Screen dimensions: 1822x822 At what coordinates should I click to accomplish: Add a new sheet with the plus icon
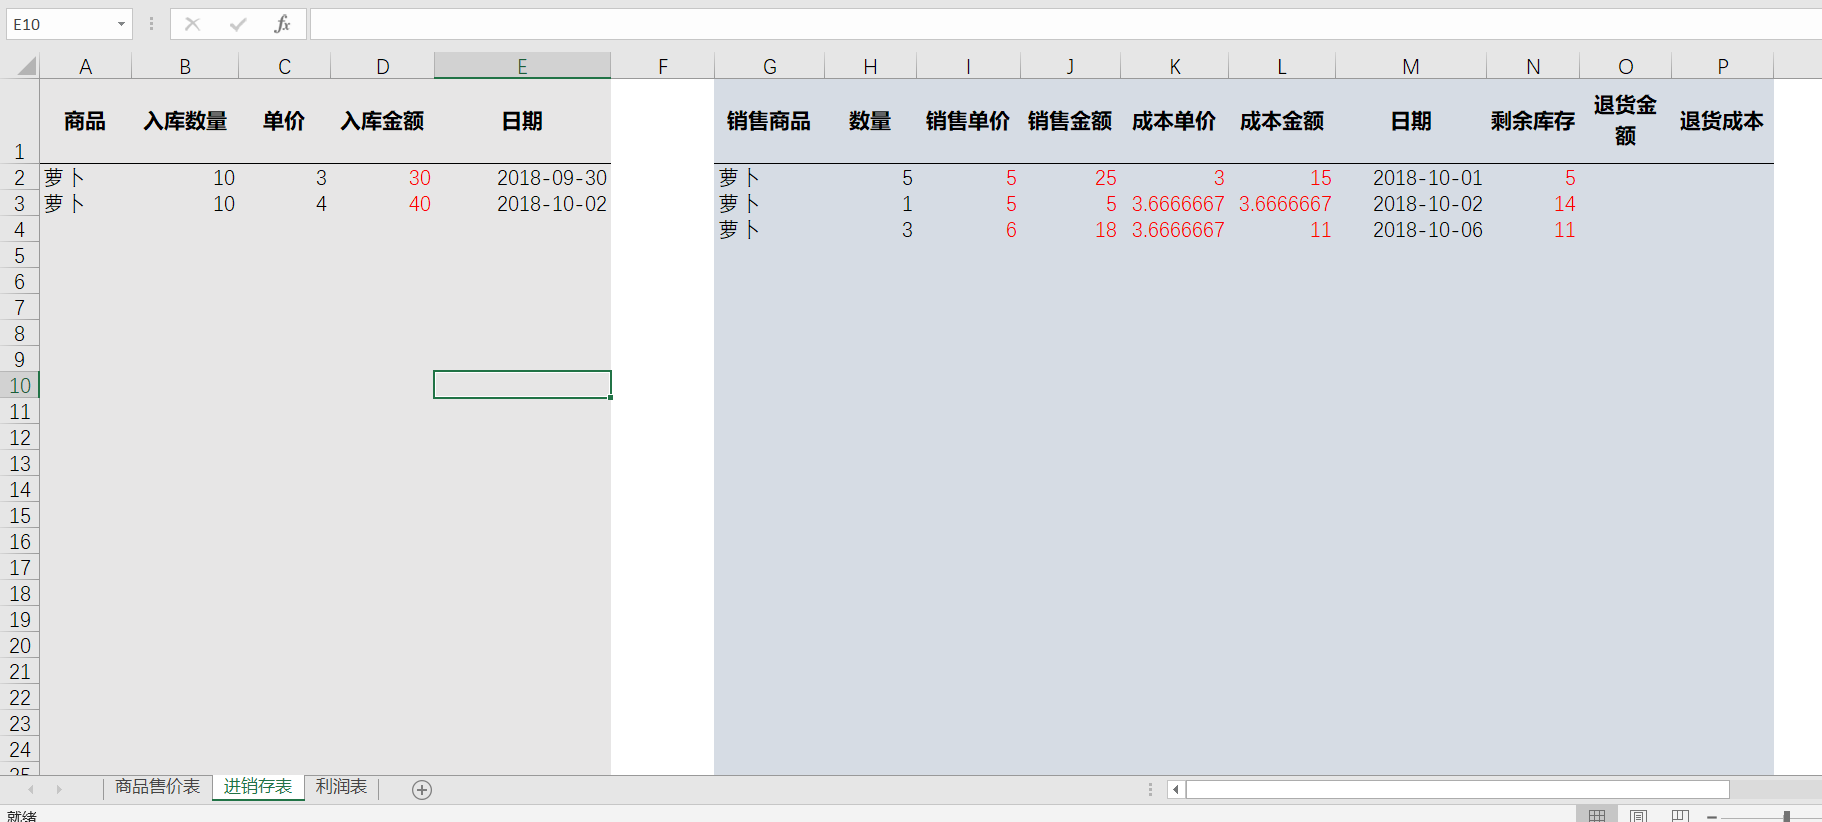coord(422,790)
